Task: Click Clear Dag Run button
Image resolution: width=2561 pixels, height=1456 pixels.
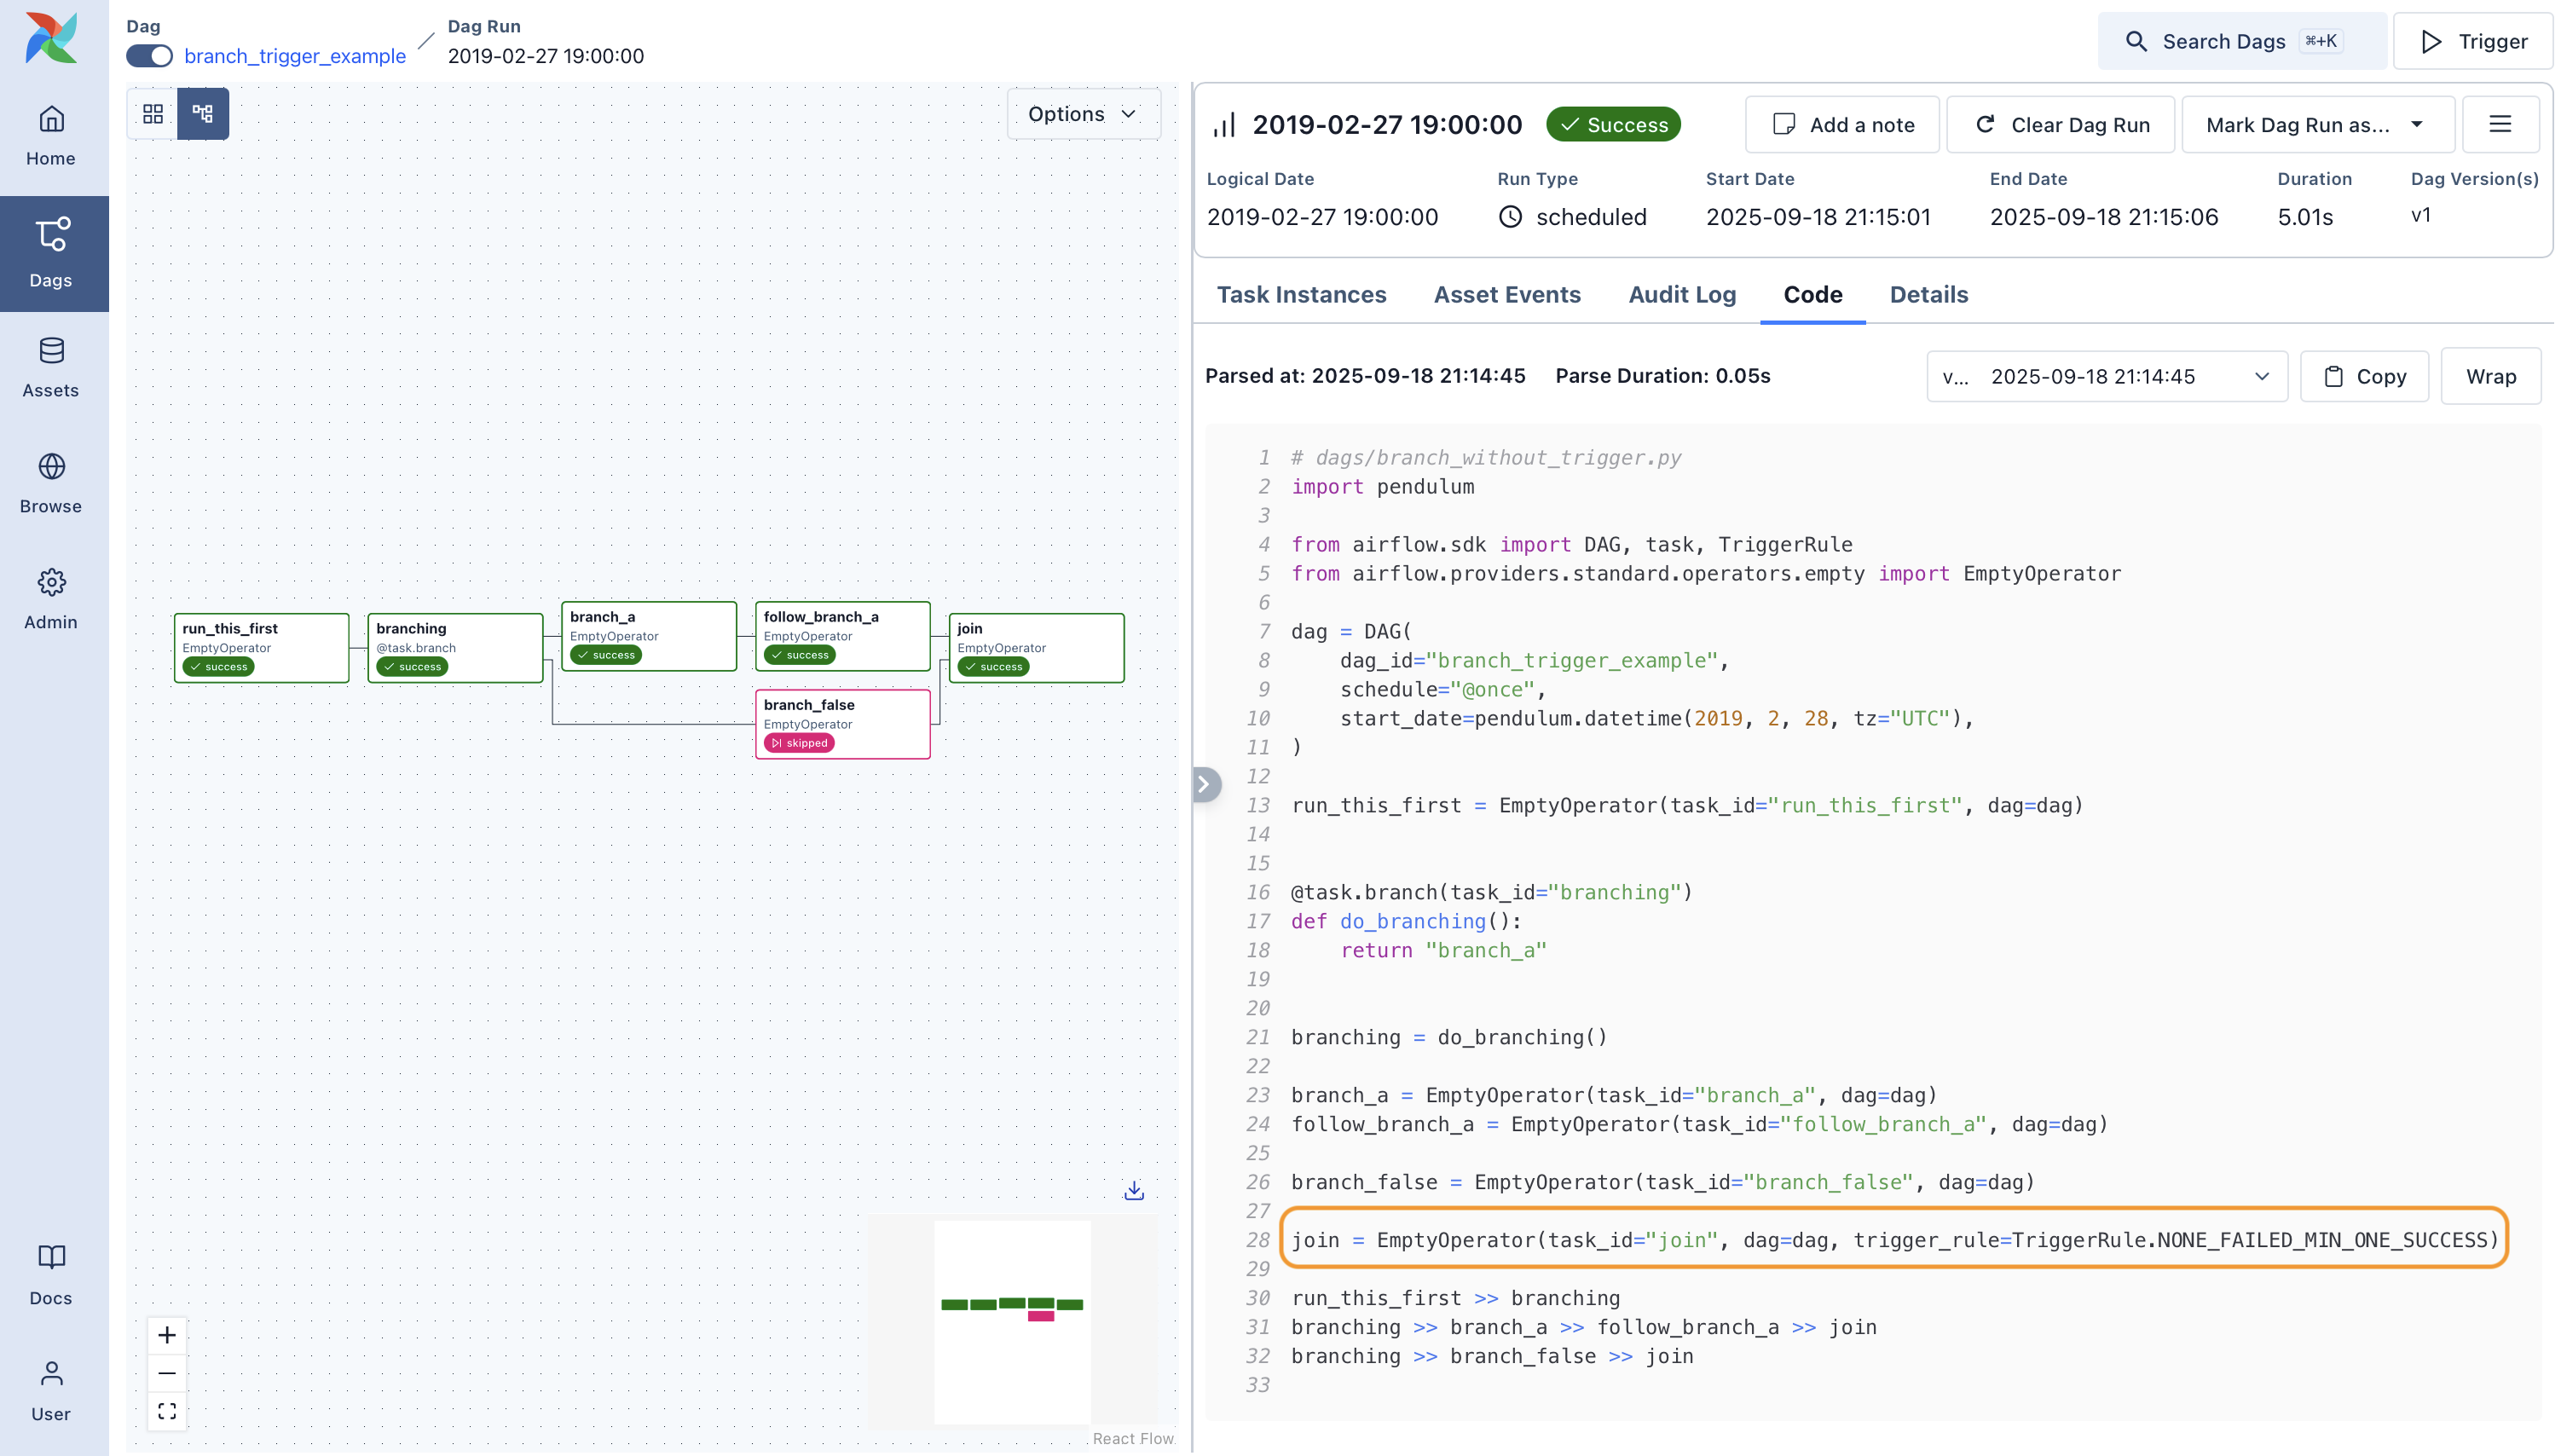Action: click(x=2062, y=125)
